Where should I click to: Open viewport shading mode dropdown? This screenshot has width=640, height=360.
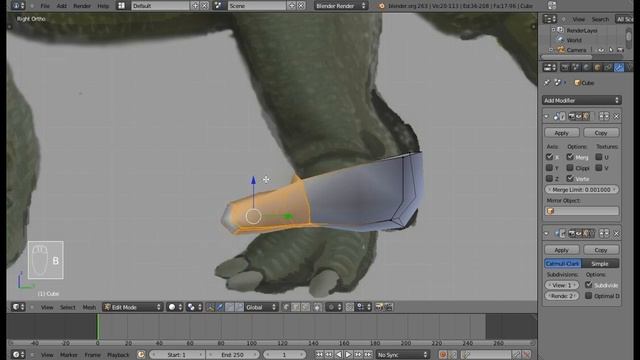tap(175, 307)
